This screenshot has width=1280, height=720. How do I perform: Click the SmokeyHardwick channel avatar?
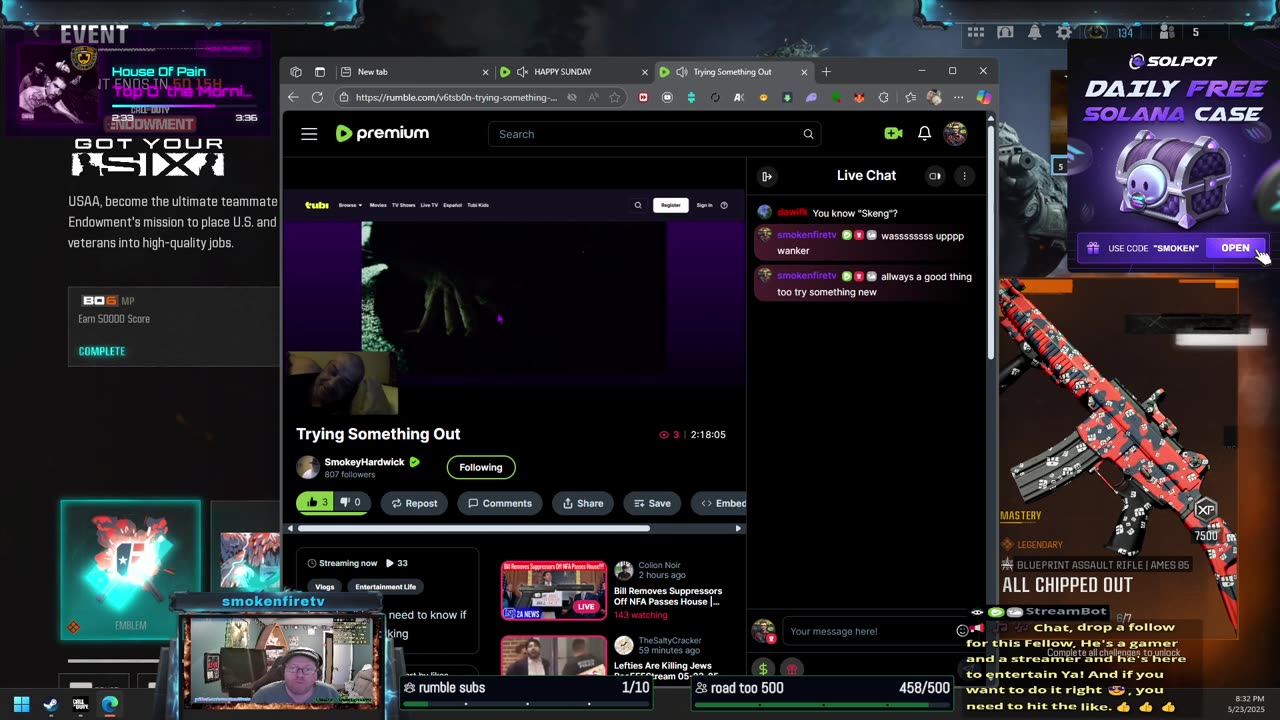(308, 467)
